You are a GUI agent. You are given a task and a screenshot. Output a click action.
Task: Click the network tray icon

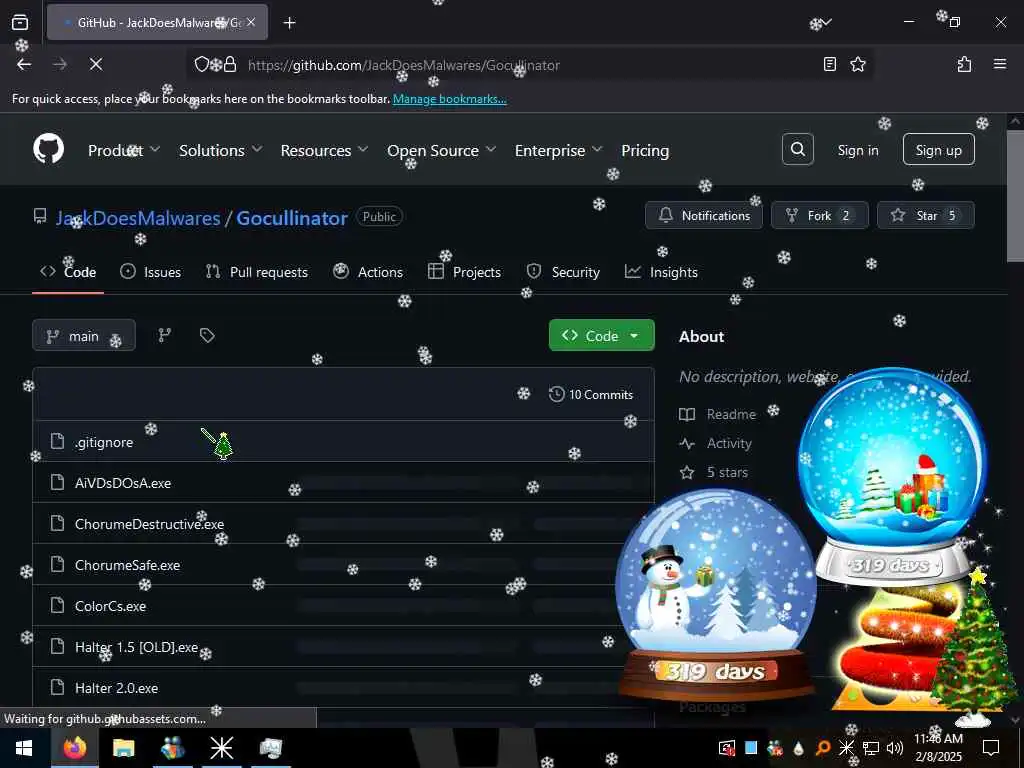click(x=871, y=748)
